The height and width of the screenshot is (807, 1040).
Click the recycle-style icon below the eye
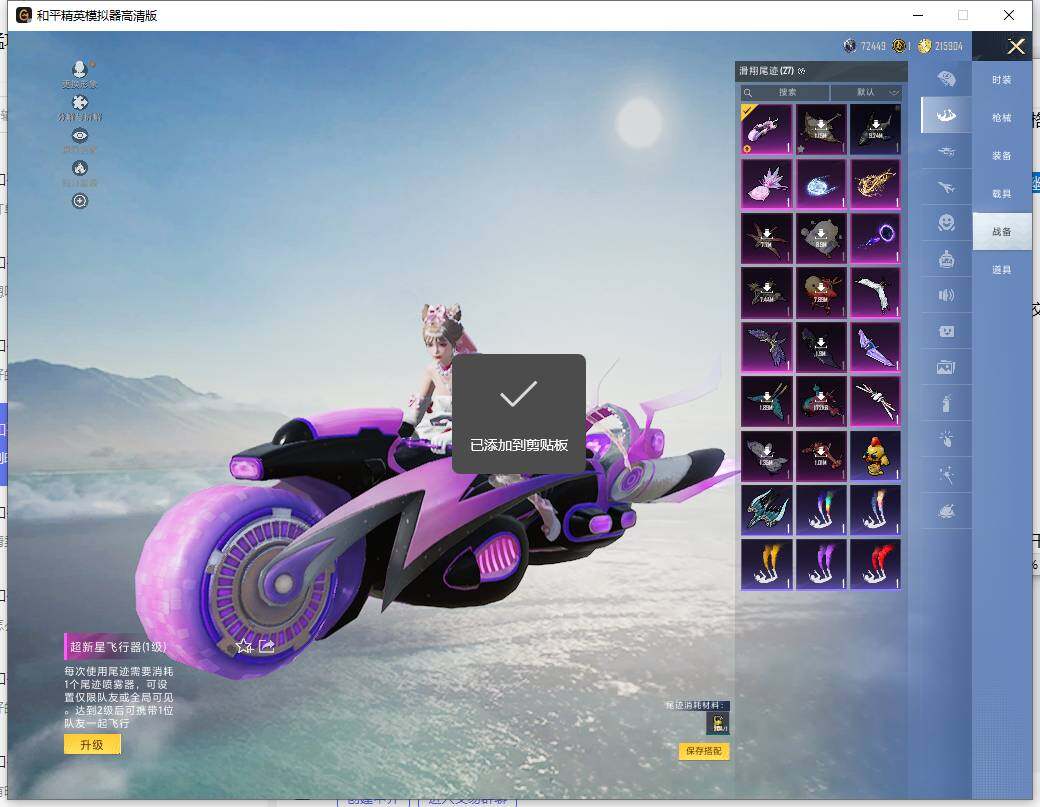(x=80, y=168)
